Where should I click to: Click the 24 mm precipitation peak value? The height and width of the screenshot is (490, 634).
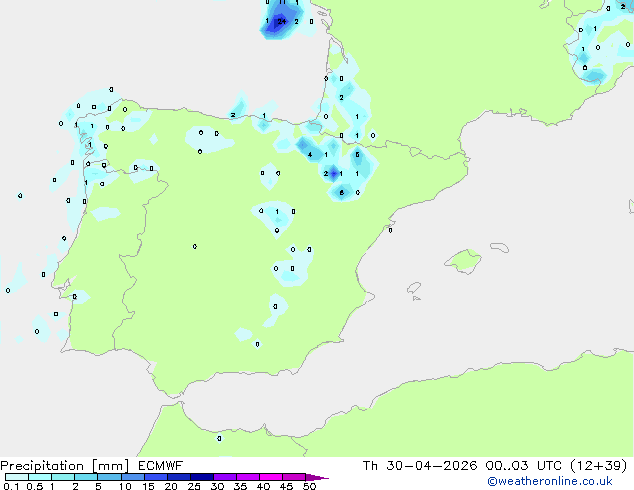(x=282, y=21)
